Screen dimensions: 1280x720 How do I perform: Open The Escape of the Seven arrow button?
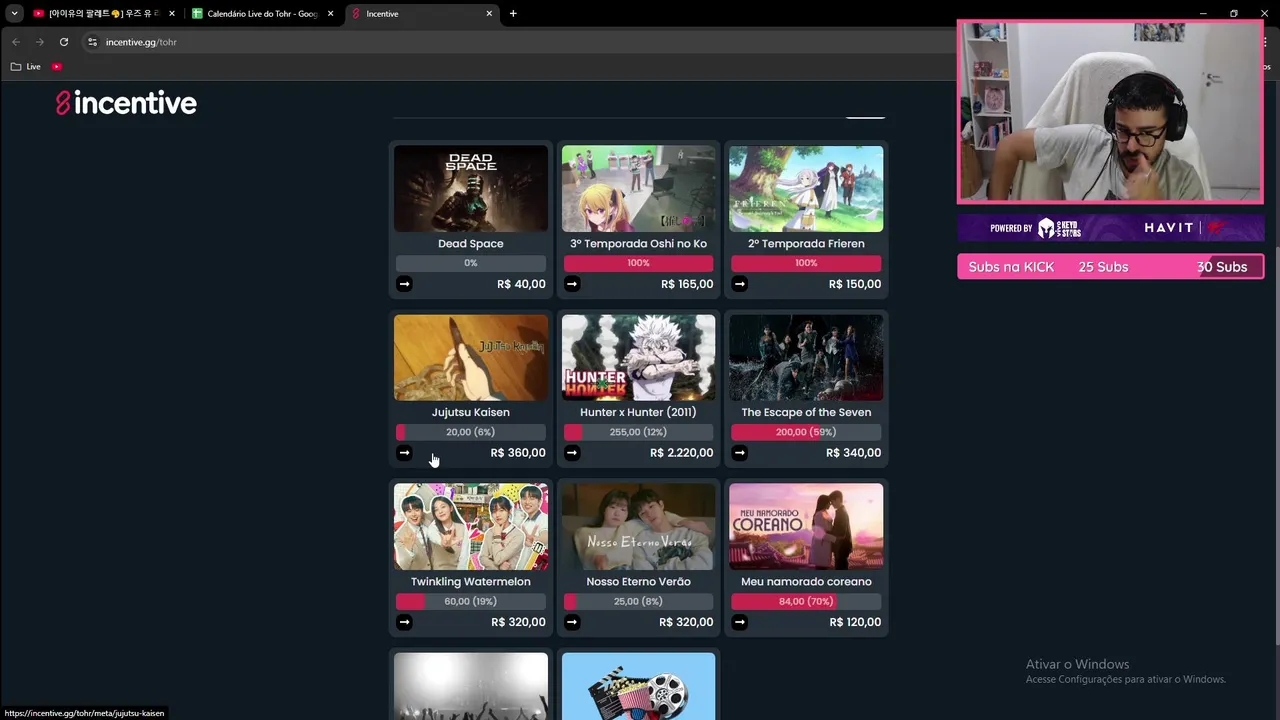(x=739, y=453)
